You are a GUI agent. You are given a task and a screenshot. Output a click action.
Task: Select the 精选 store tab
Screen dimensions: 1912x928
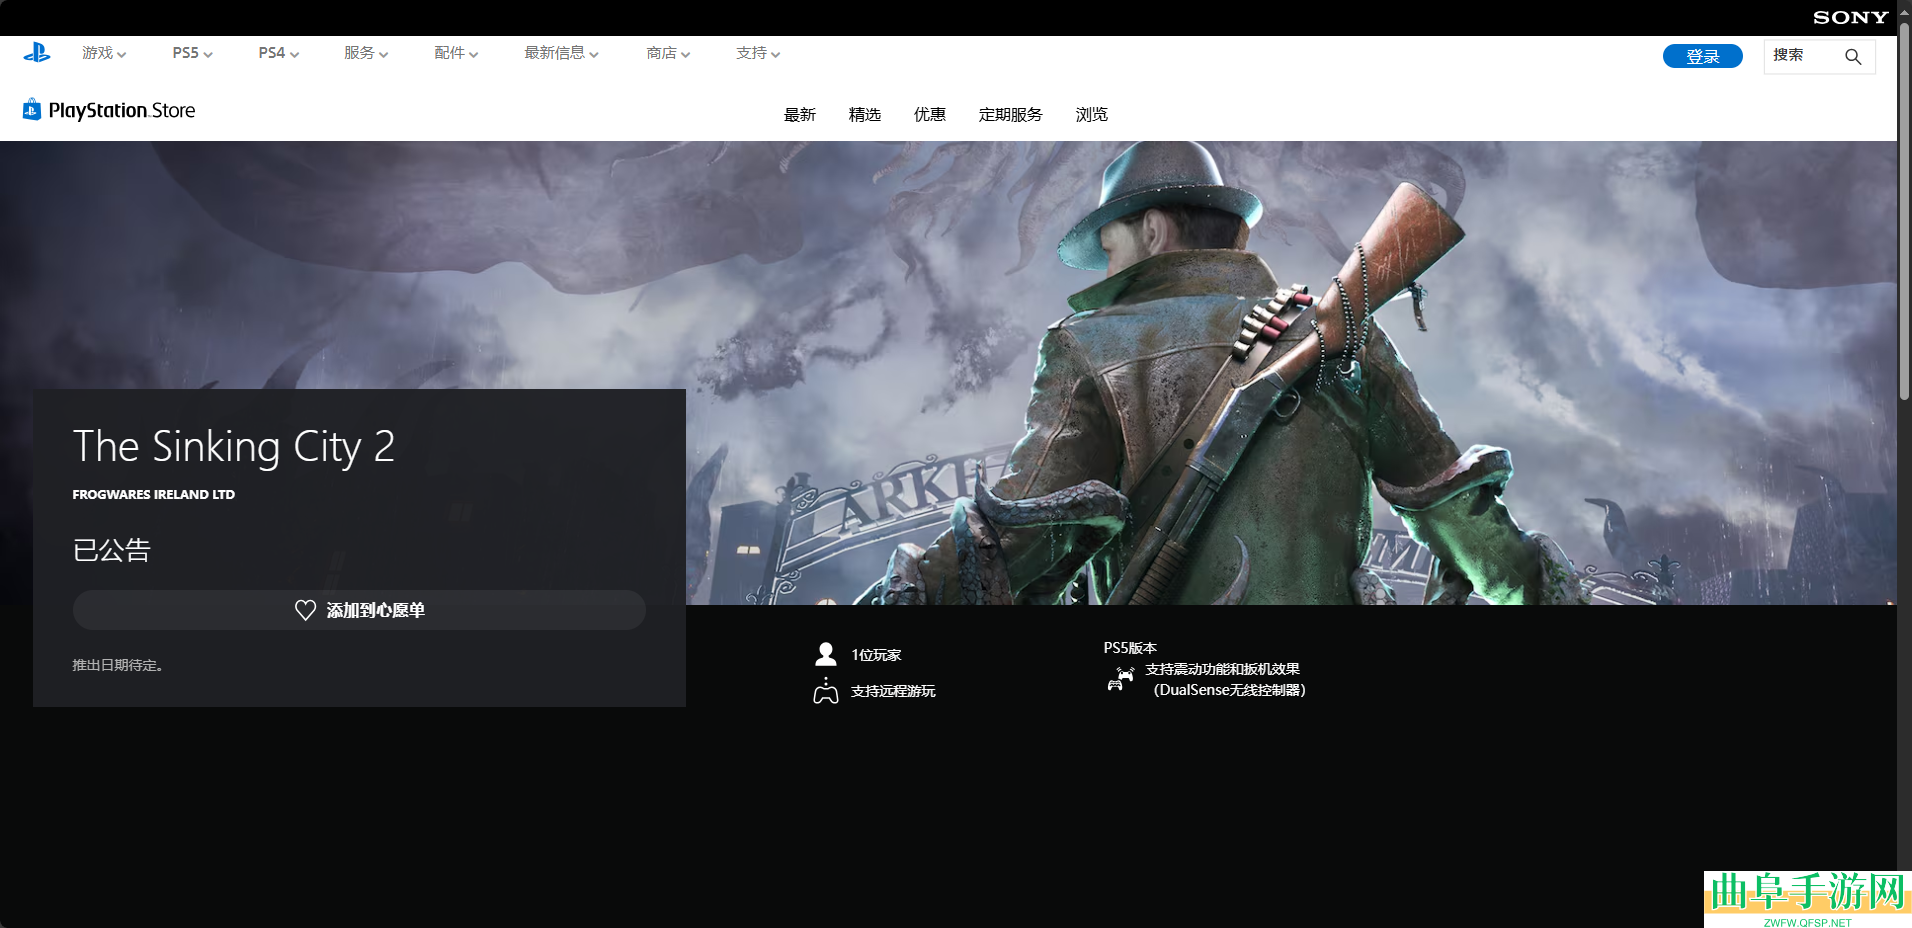point(865,115)
